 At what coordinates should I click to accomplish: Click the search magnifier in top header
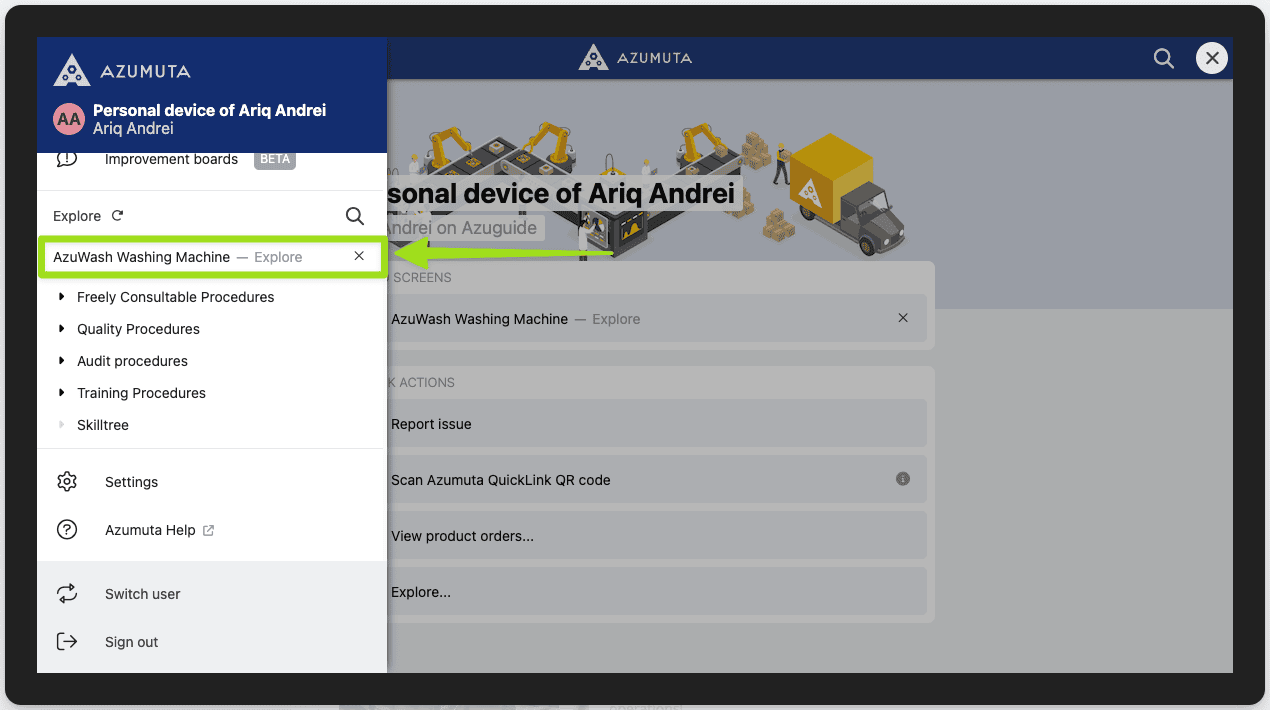coord(1164,59)
